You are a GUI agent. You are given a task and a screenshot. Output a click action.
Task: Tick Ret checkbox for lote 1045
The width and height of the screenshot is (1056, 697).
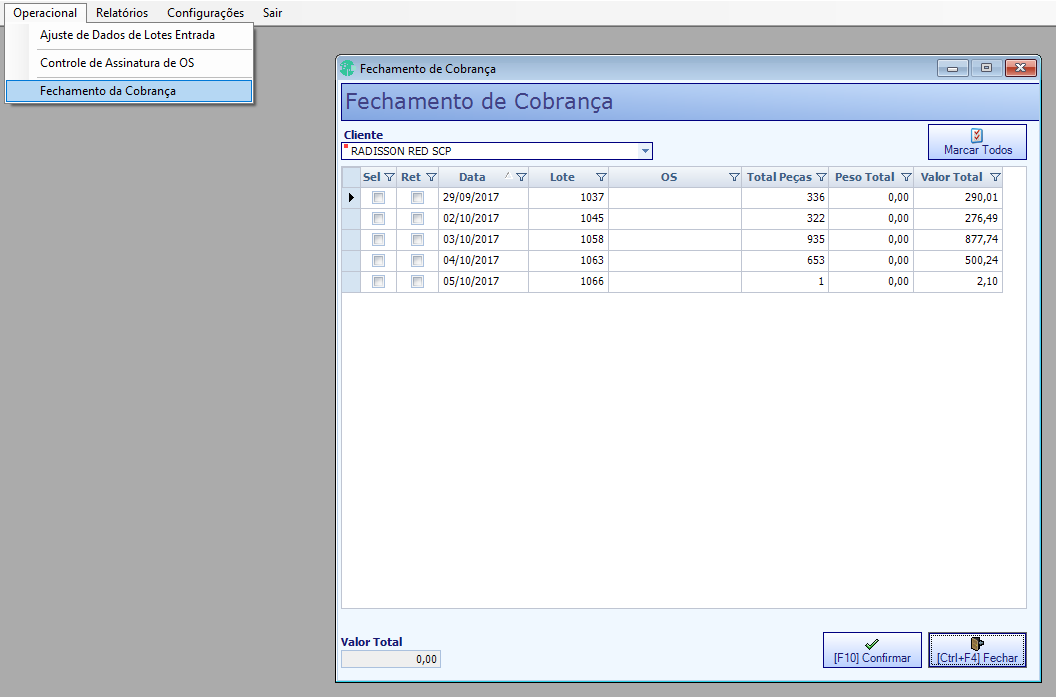pyautogui.click(x=418, y=219)
